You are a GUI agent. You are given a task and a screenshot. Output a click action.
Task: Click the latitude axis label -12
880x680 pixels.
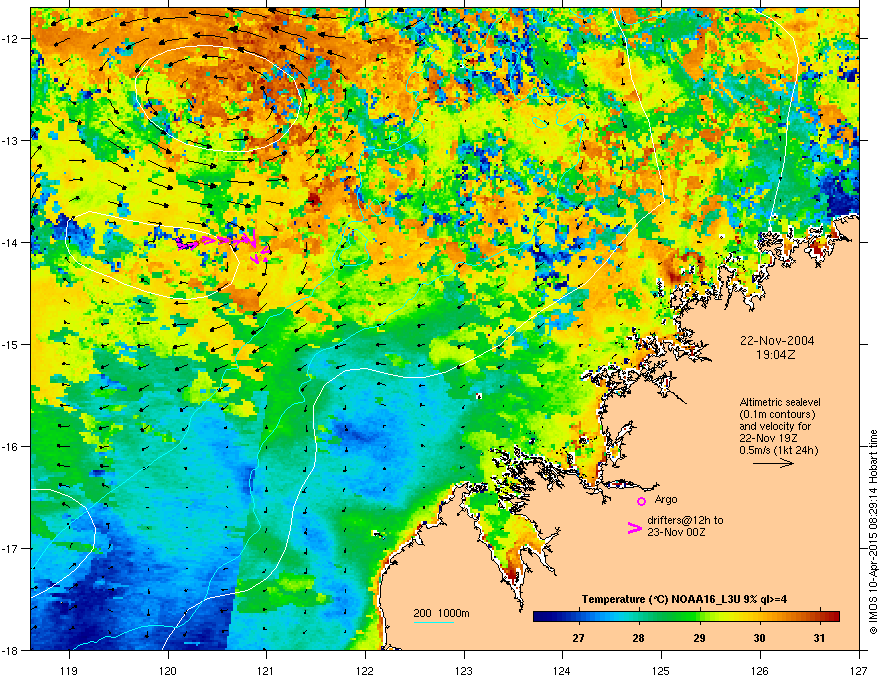click(x=11, y=39)
